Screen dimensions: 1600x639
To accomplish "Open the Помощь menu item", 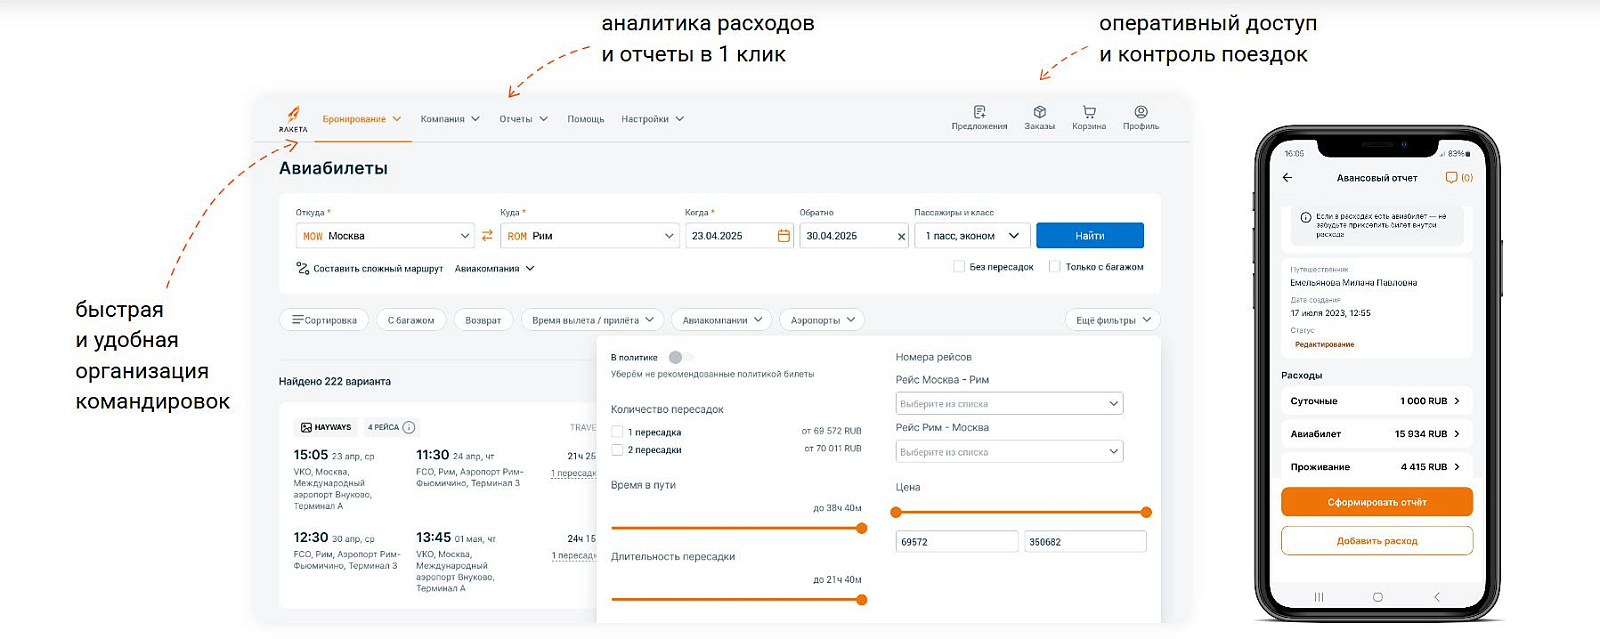I will (586, 119).
